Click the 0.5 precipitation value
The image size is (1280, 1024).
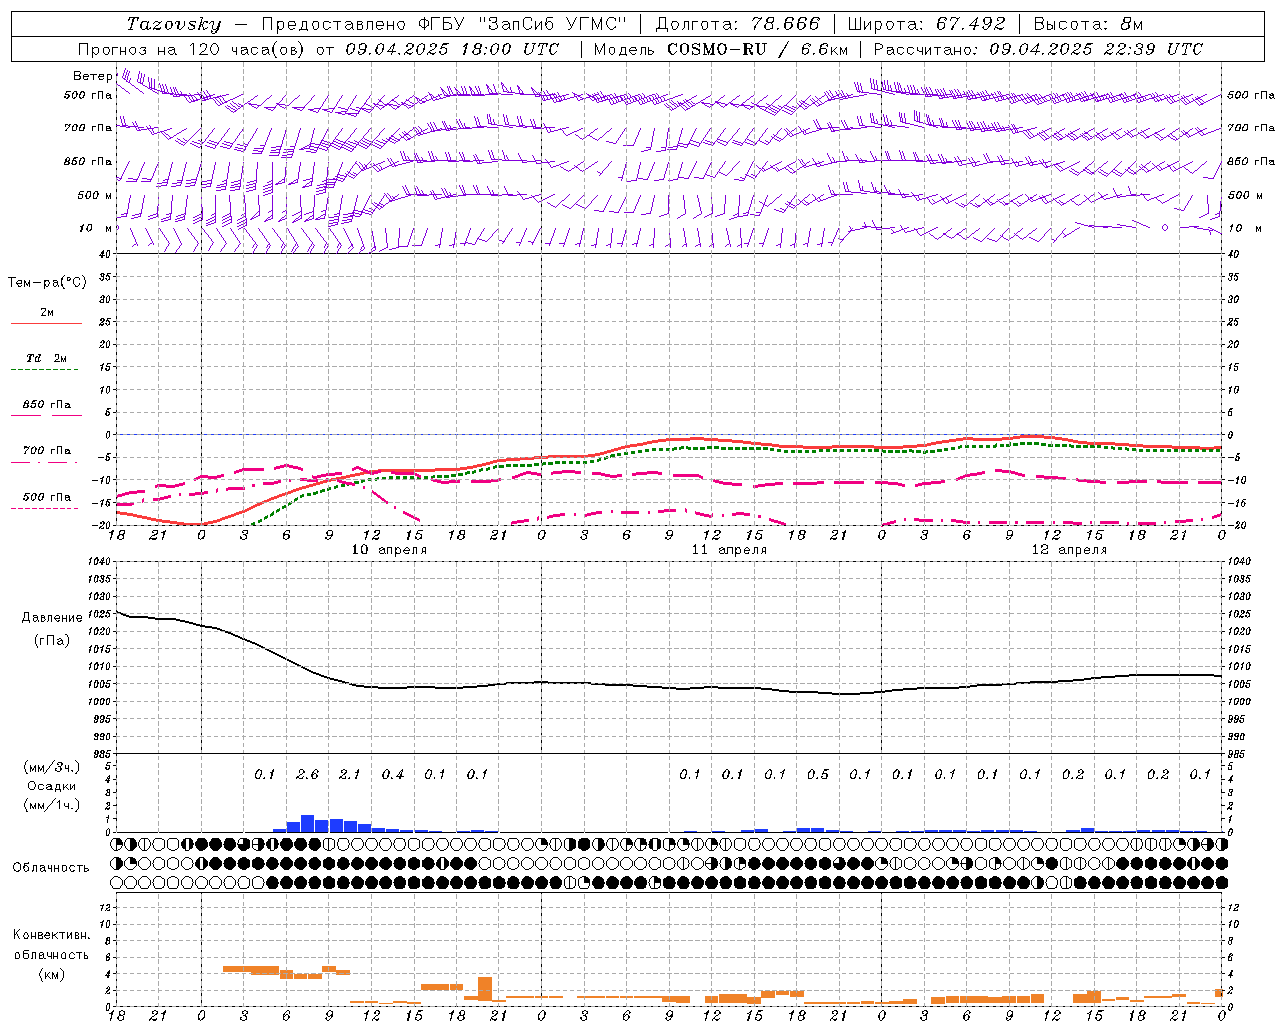pyautogui.click(x=817, y=774)
